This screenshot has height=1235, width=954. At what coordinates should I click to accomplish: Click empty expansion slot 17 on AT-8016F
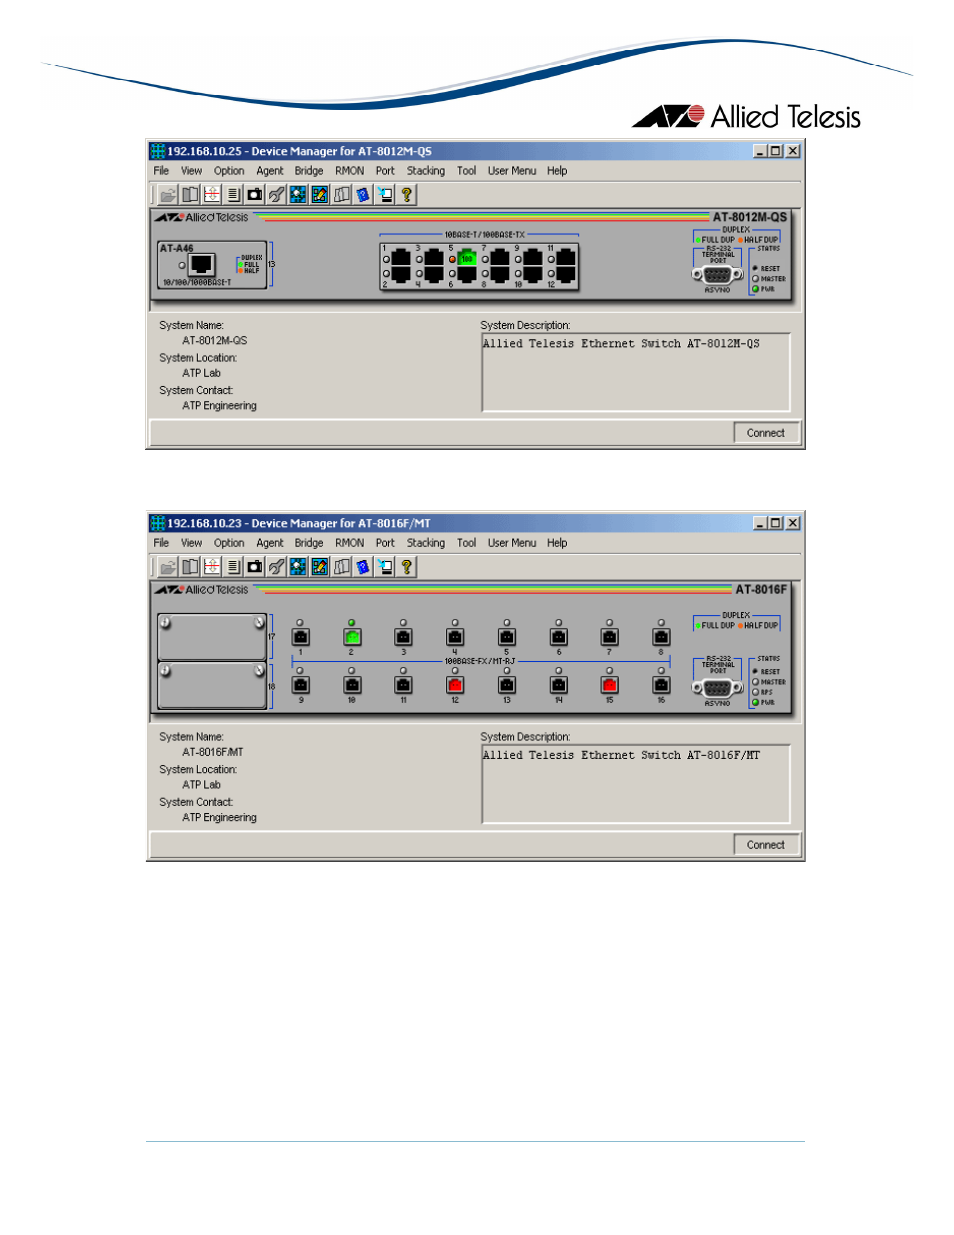tap(212, 637)
